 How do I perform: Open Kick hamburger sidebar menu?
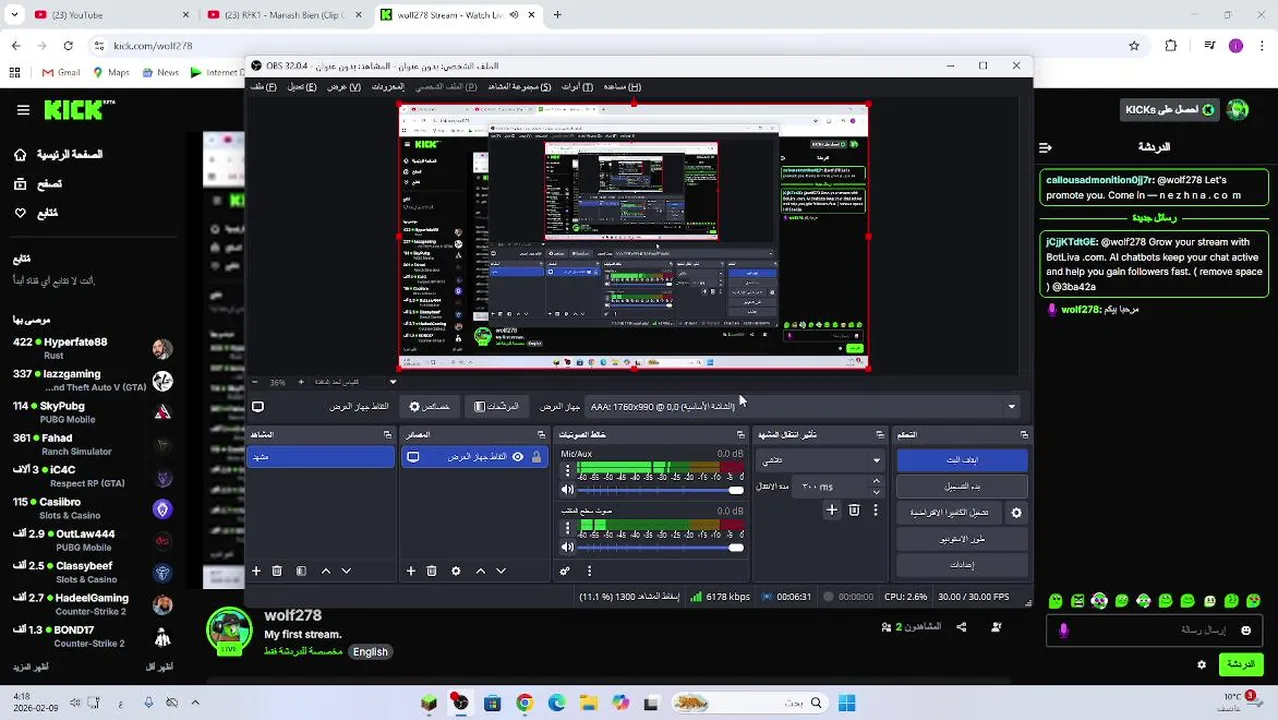(x=23, y=110)
